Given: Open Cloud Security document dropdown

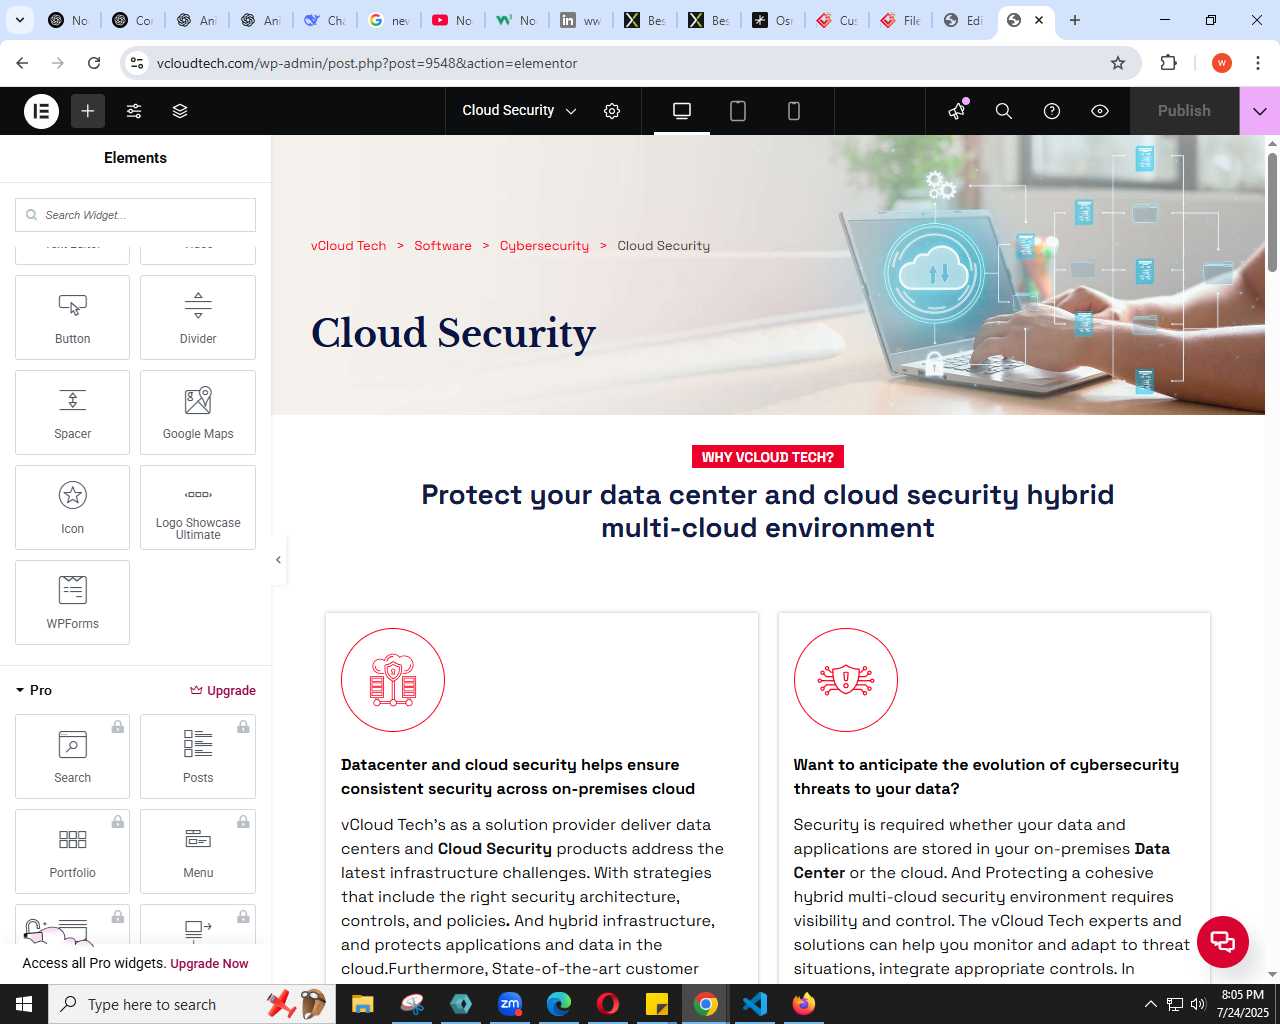Looking at the screenshot, I should click(x=519, y=111).
